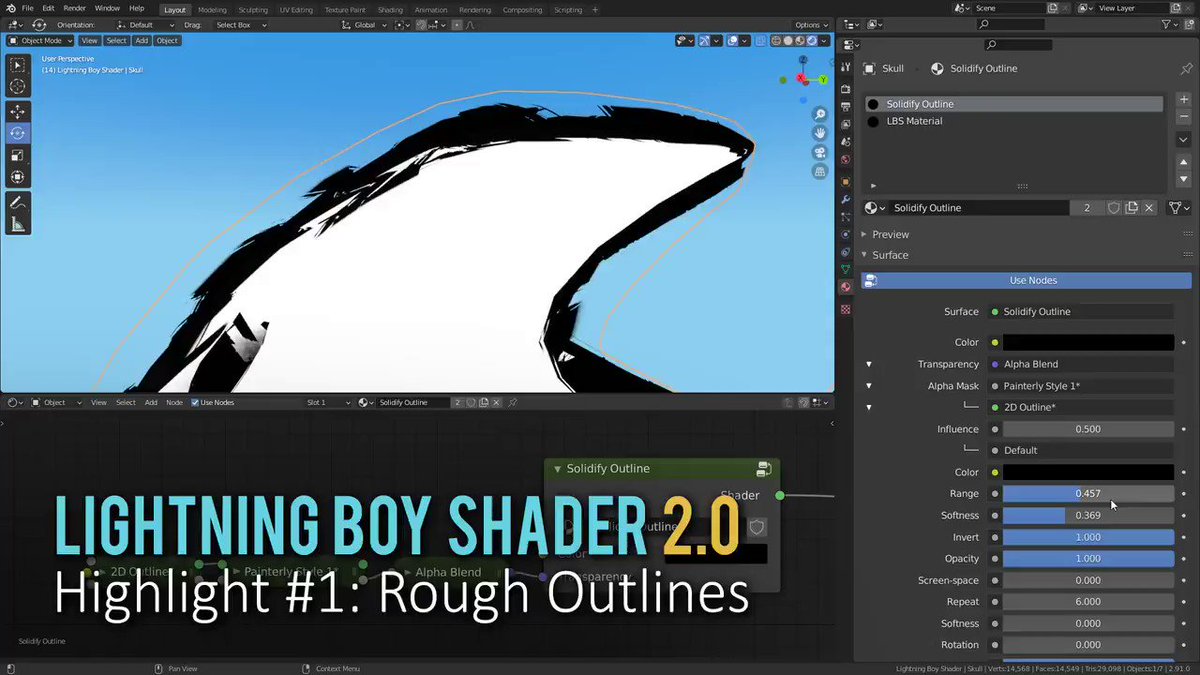
Task: Activate the Transform tool
Action: (17, 177)
